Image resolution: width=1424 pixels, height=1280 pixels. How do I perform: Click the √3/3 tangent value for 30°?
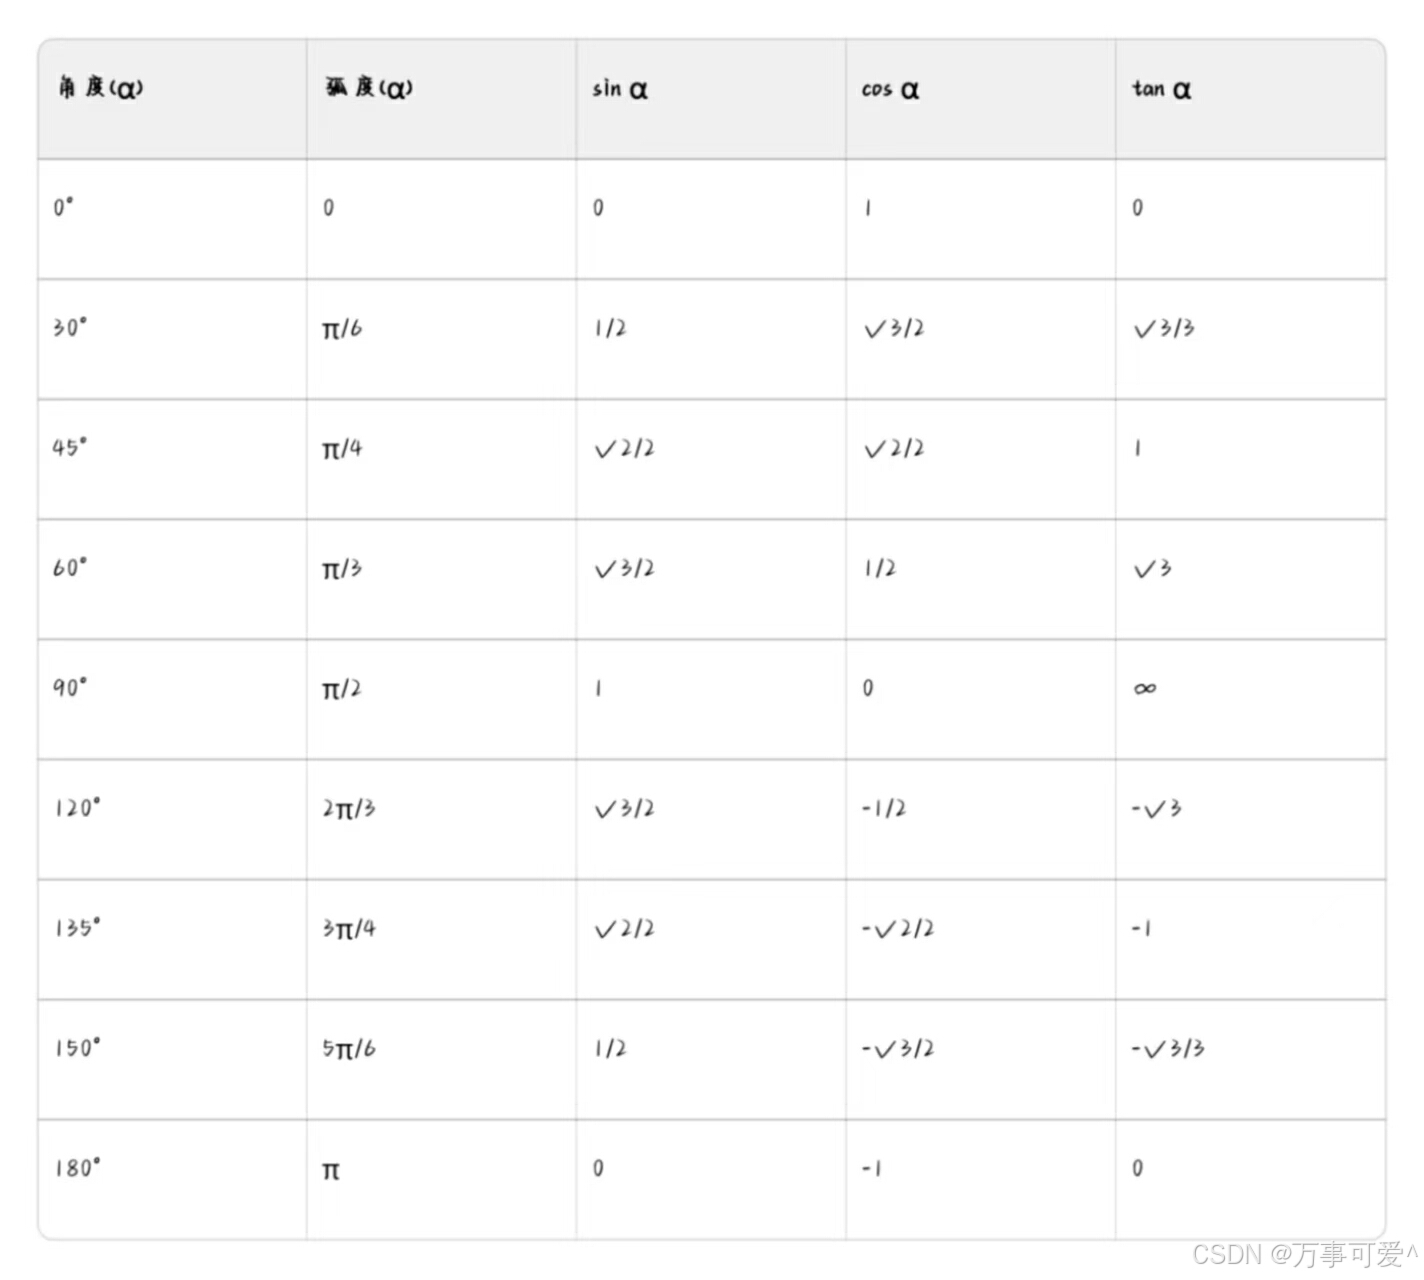coord(1164,328)
